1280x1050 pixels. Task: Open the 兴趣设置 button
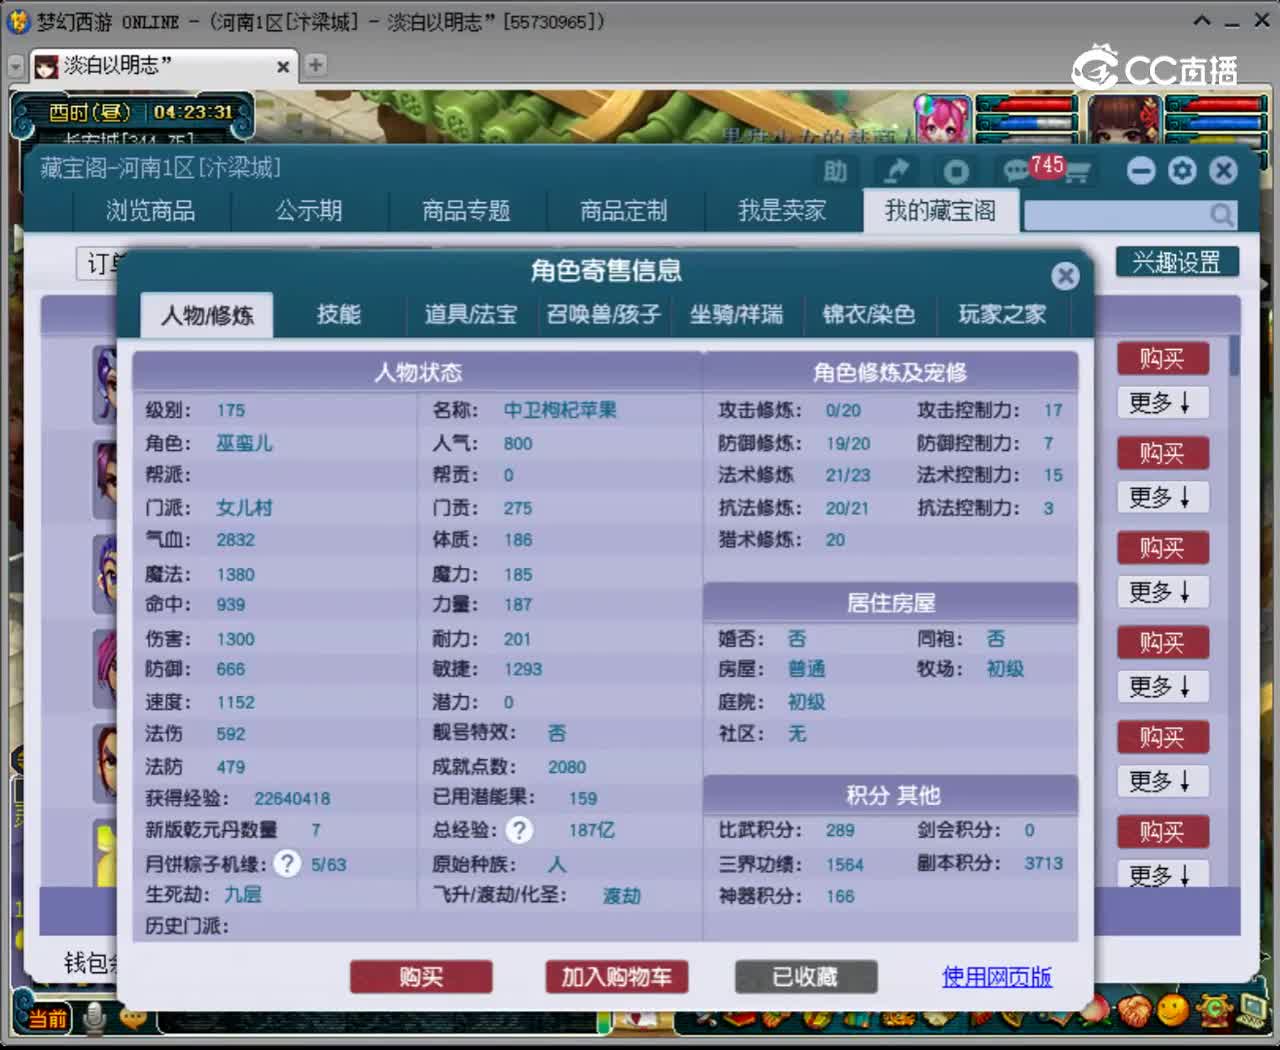click(1177, 263)
